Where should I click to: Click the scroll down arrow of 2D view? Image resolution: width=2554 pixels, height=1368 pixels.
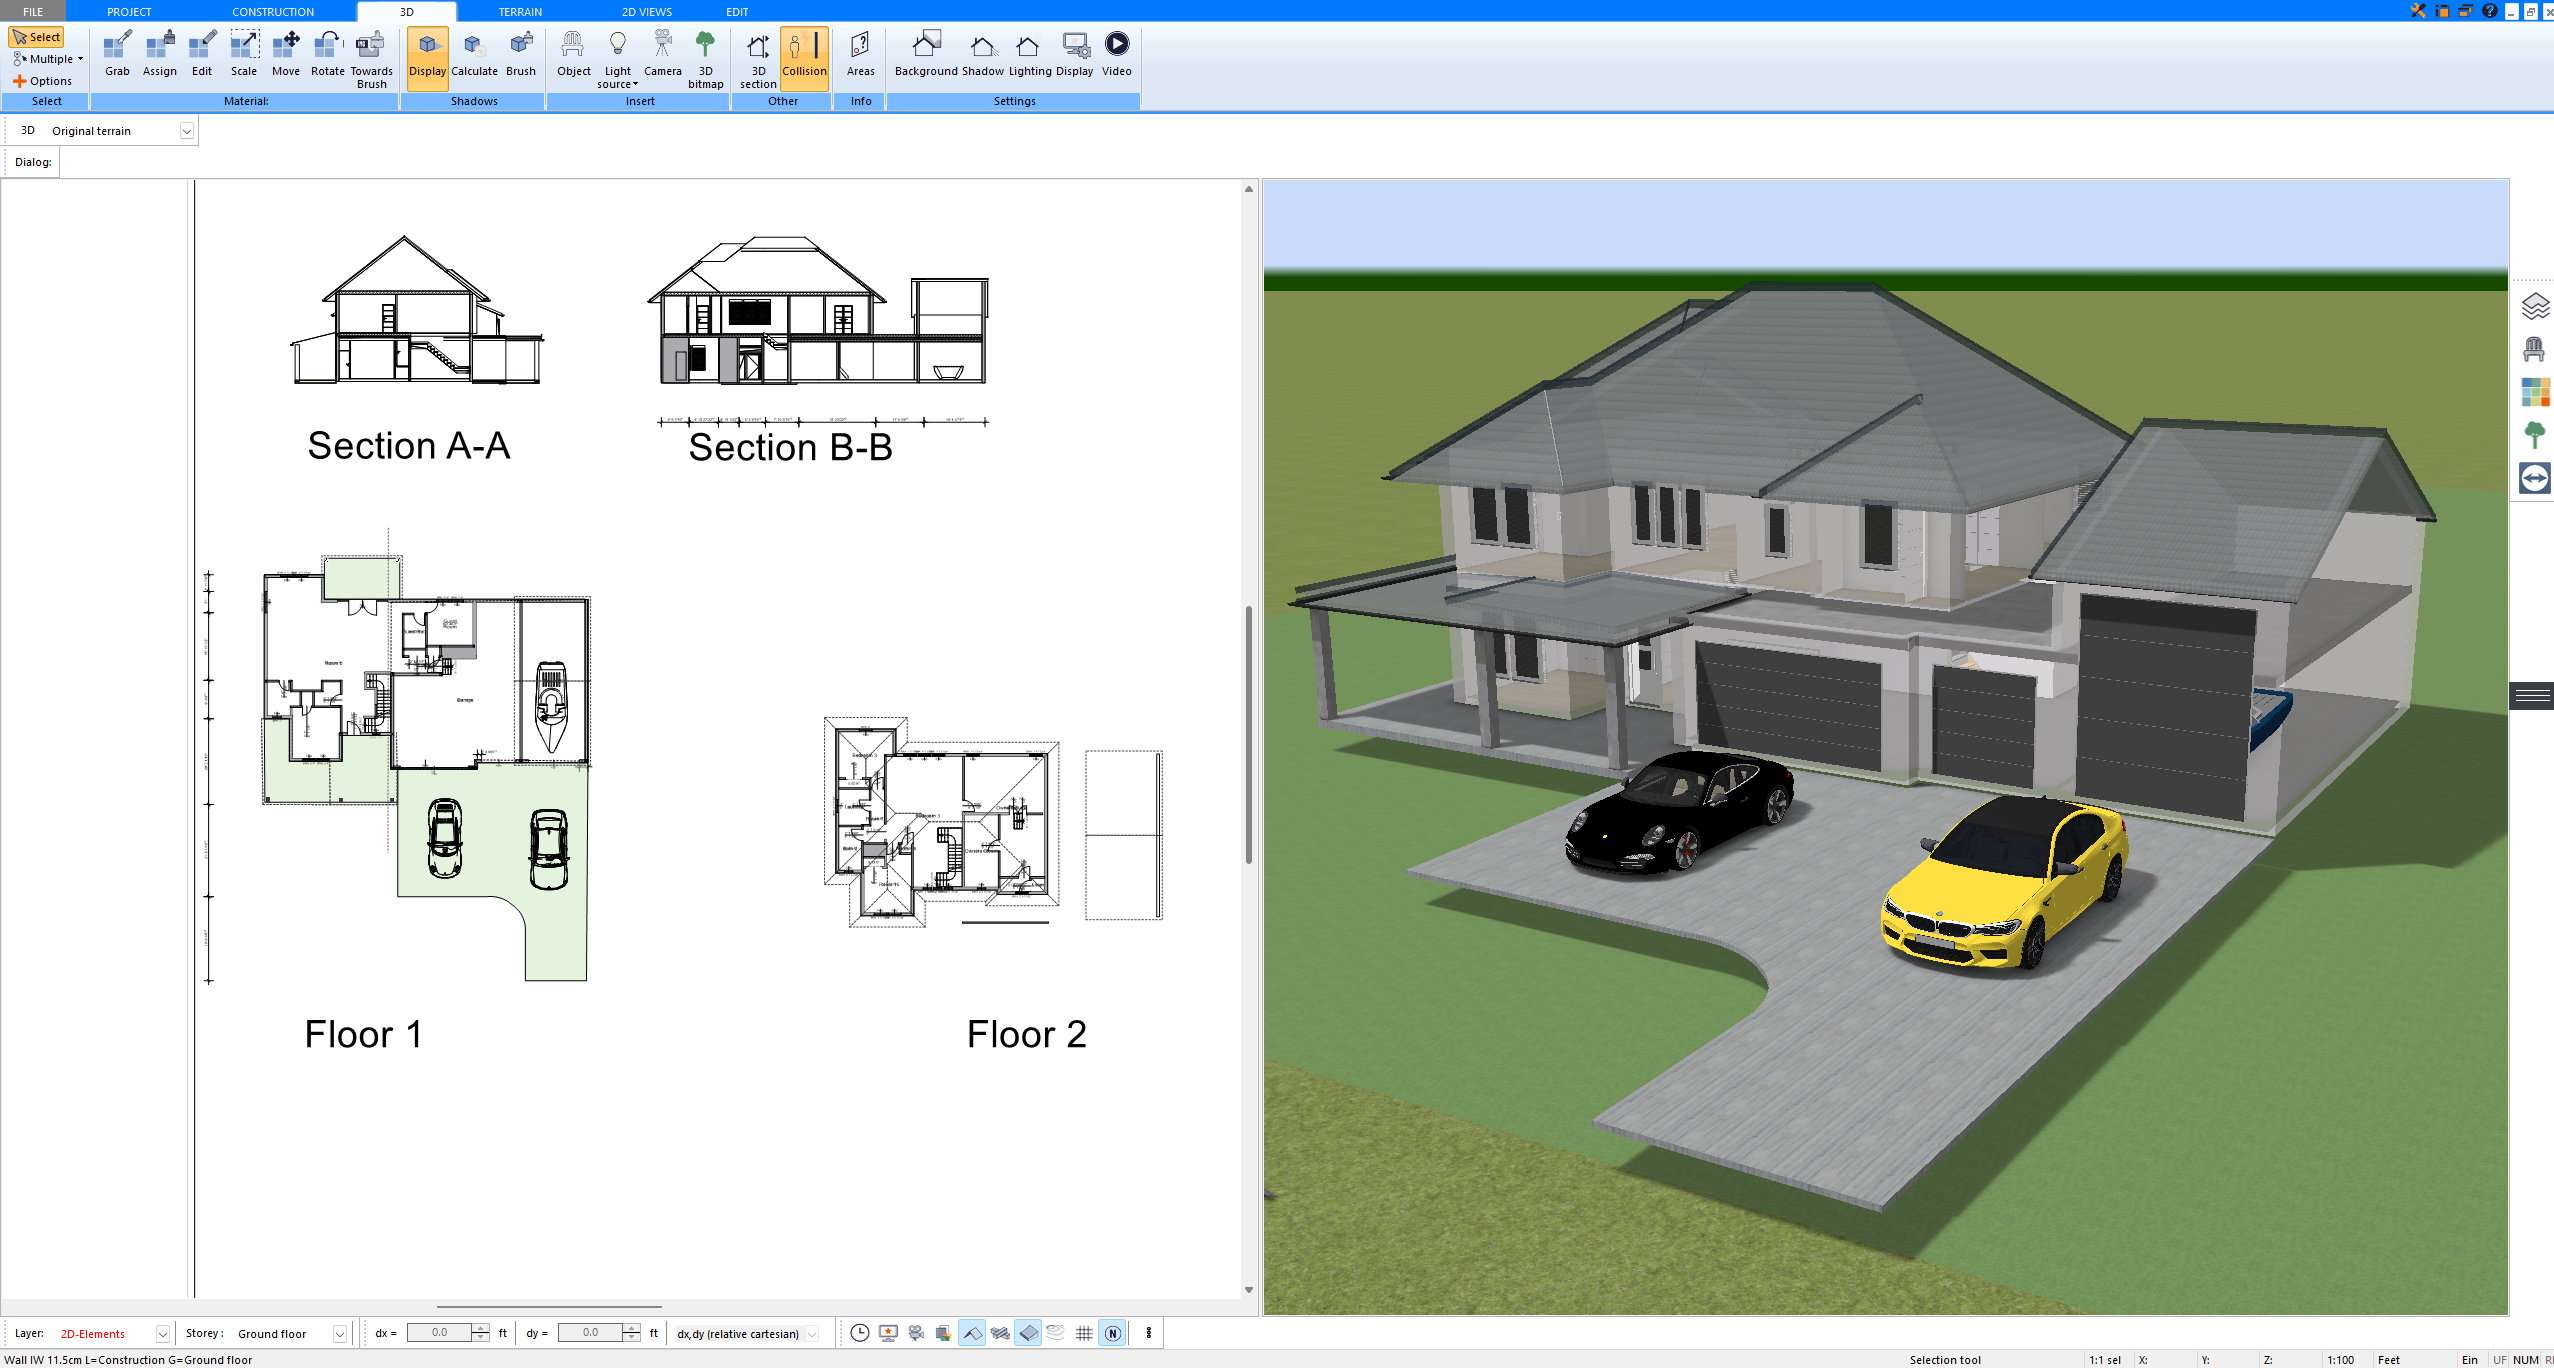pos(1248,1290)
